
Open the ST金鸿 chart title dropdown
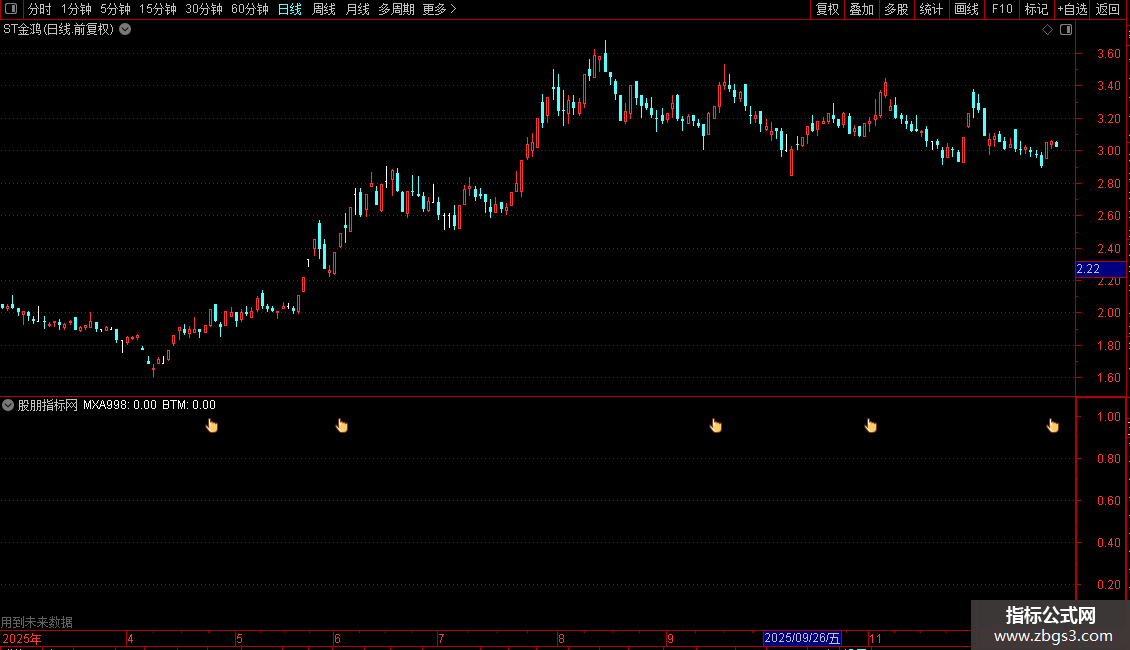[125, 30]
